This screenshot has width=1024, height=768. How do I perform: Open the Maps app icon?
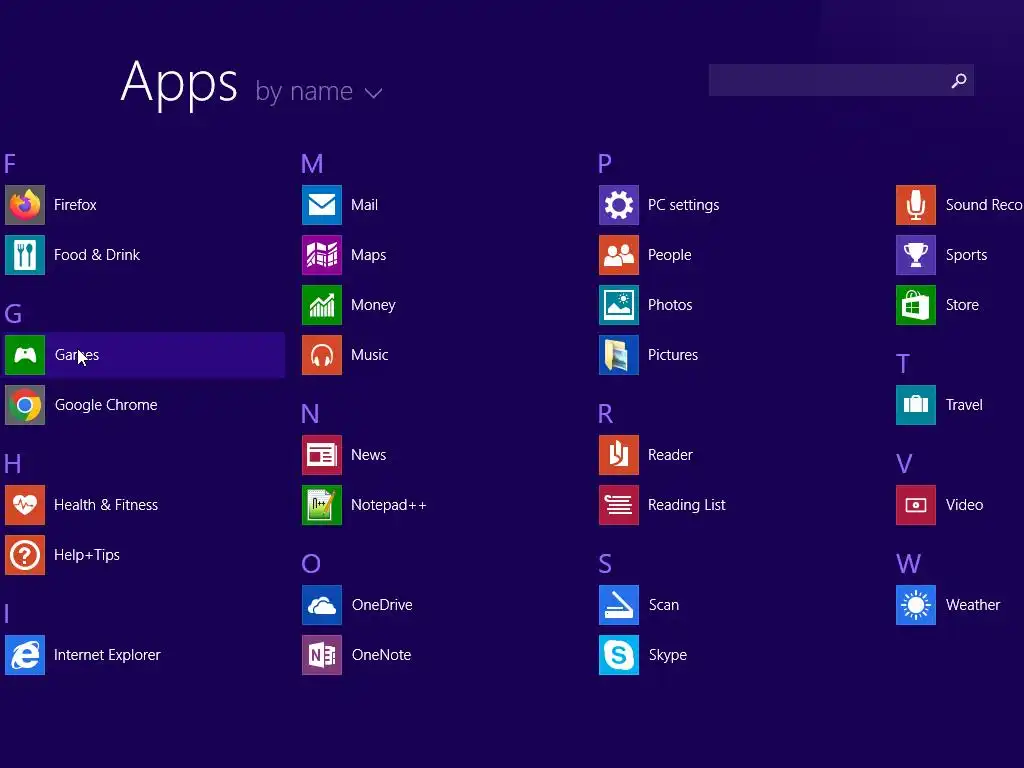[322, 255]
